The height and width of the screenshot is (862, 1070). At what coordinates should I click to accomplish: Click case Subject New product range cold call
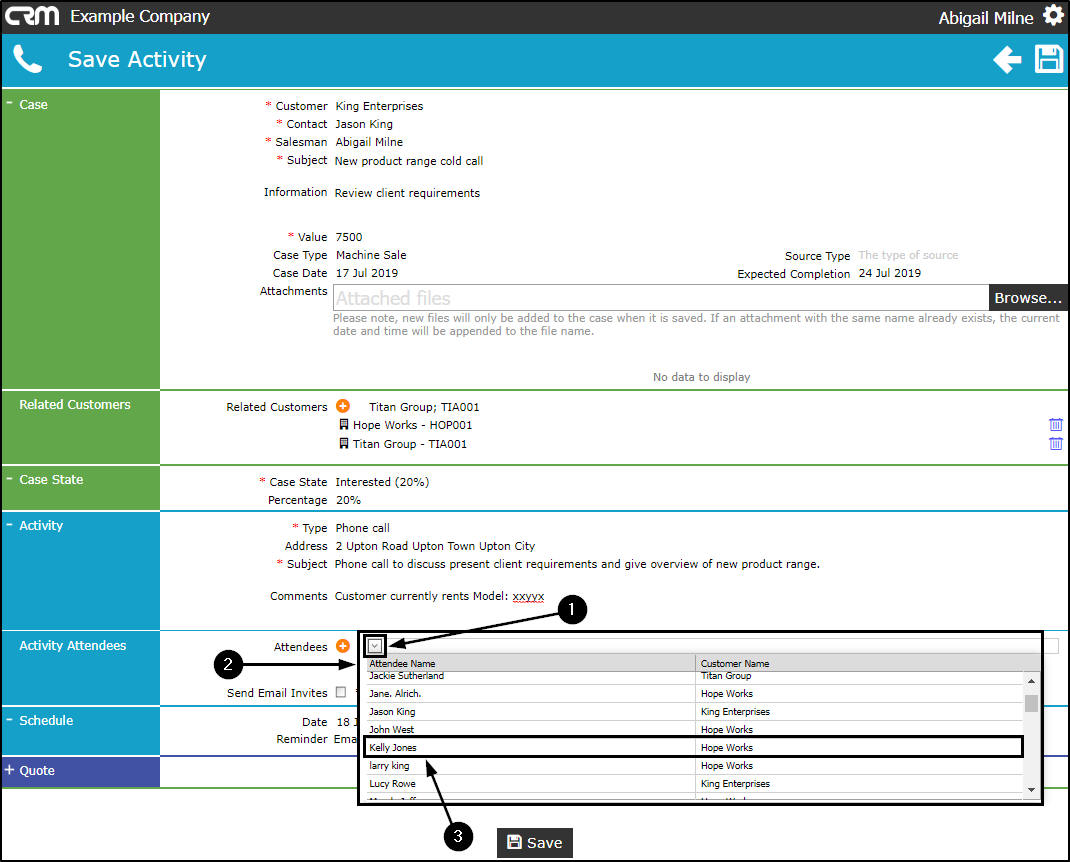[x=408, y=161]
